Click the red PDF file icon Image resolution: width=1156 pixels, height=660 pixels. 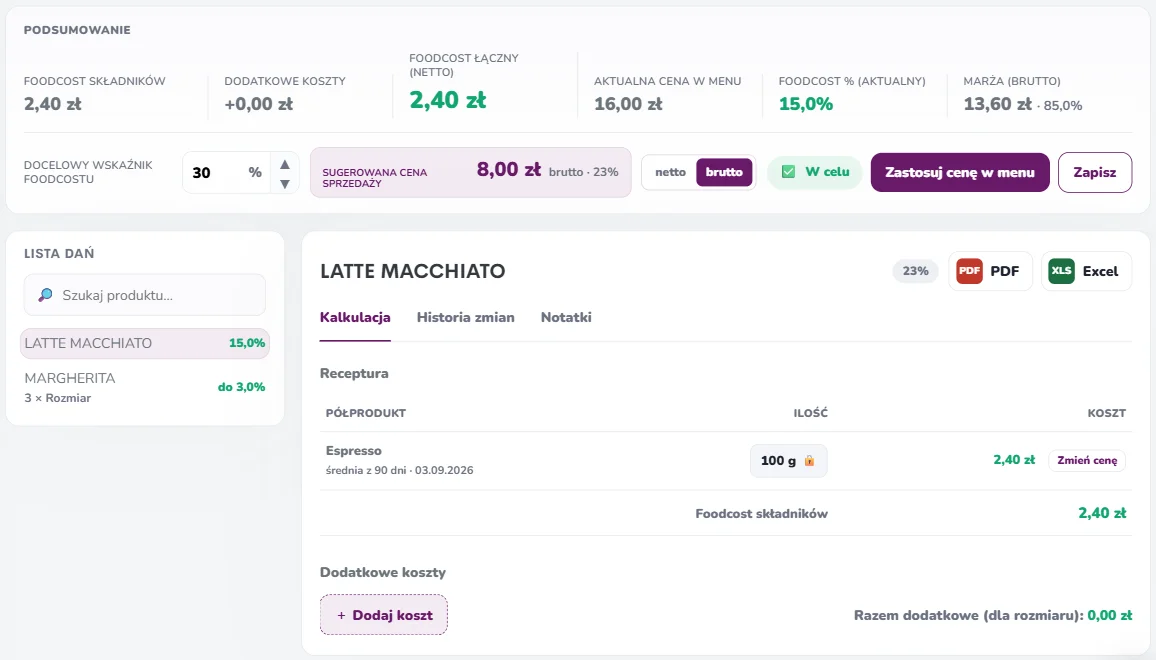click(969, 271)
